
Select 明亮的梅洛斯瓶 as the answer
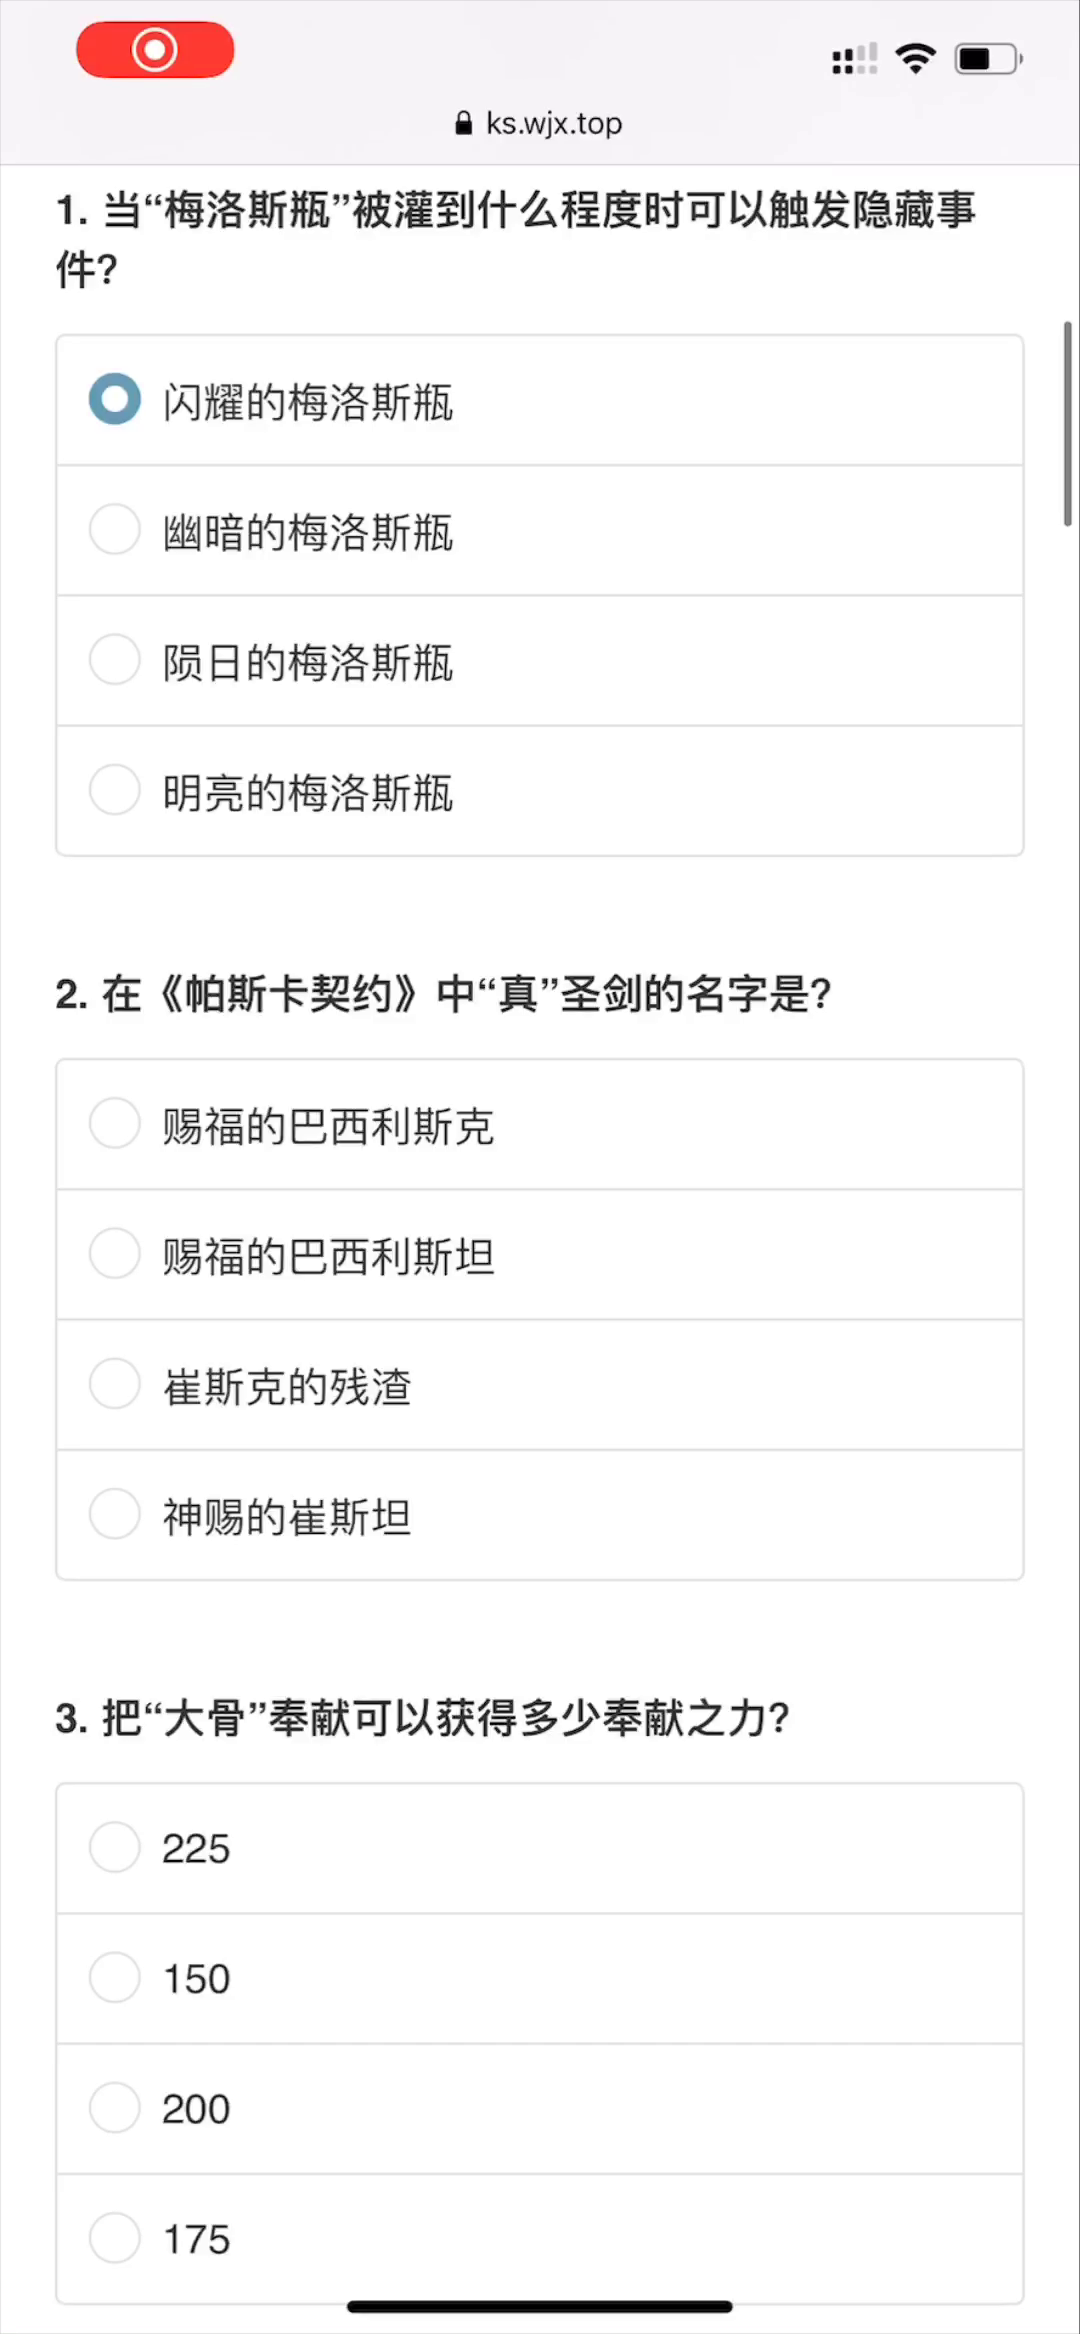115,790
